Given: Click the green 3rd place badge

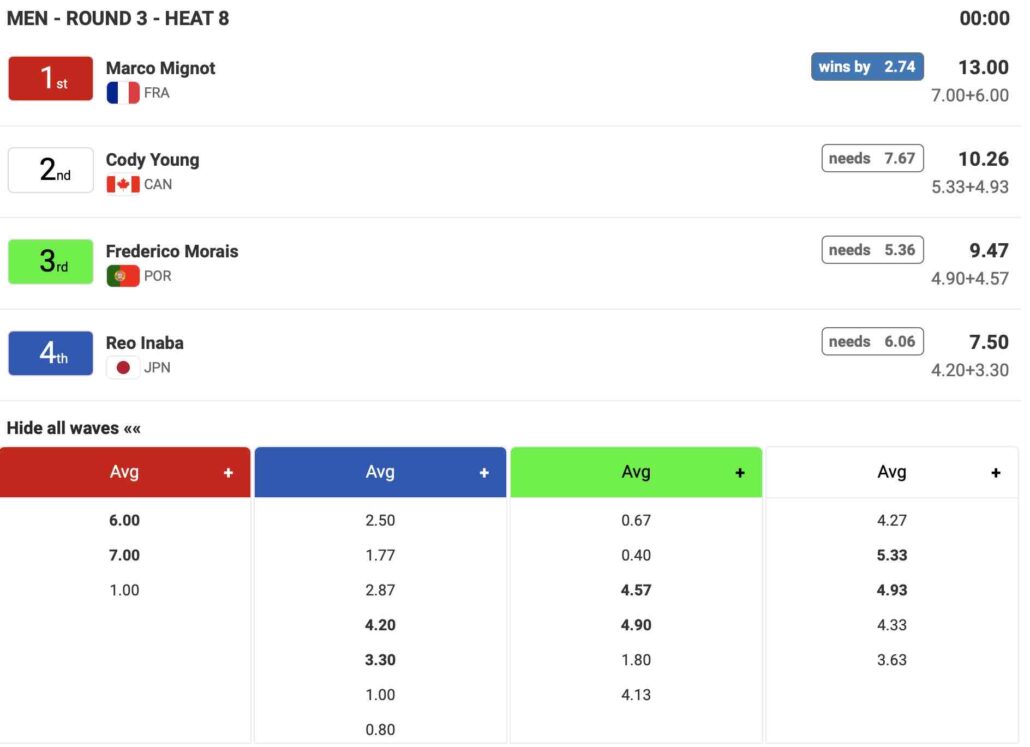Looking at the screenshot, I should coord(51,262).
